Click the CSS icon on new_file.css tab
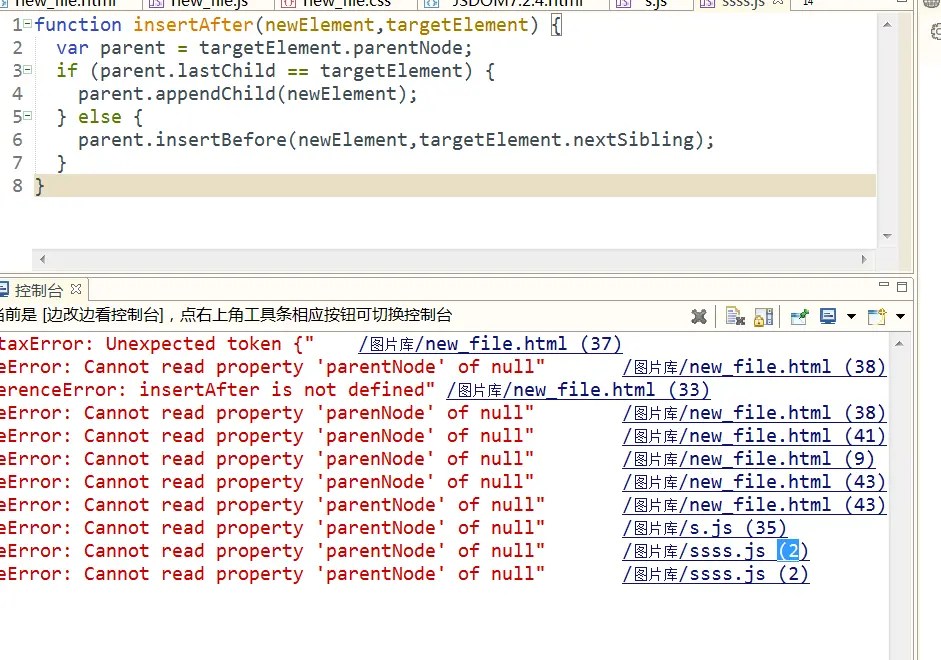The image size is (941, 660). [286, 3]
